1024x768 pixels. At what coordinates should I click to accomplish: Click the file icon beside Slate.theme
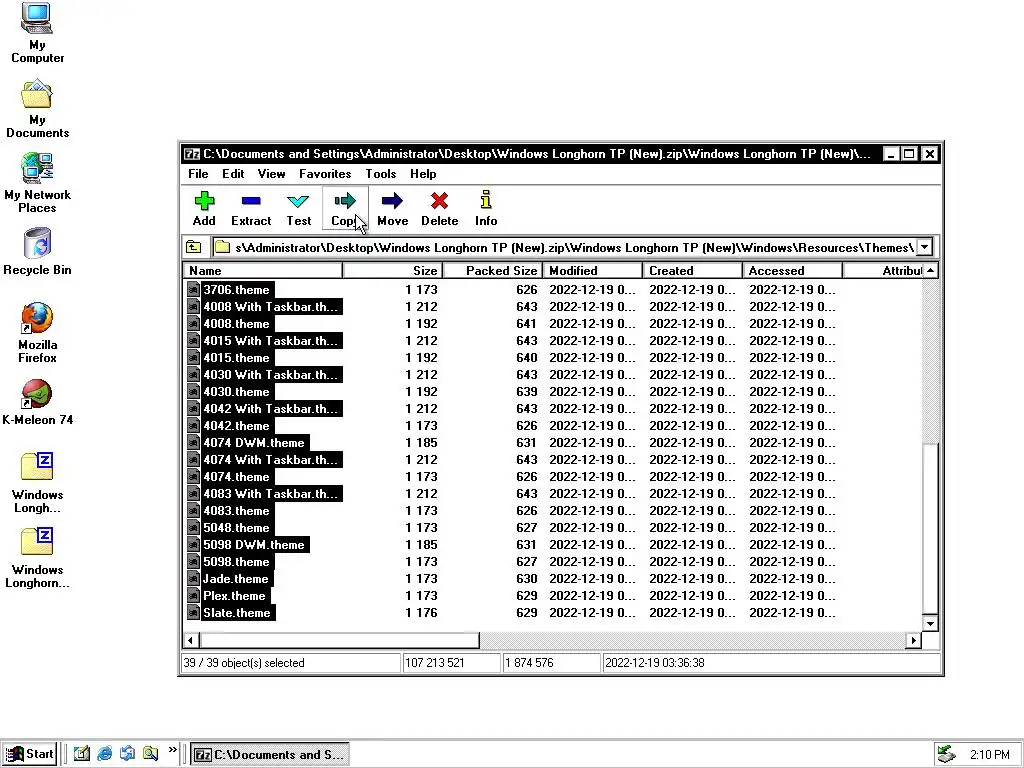coord(193,613)
